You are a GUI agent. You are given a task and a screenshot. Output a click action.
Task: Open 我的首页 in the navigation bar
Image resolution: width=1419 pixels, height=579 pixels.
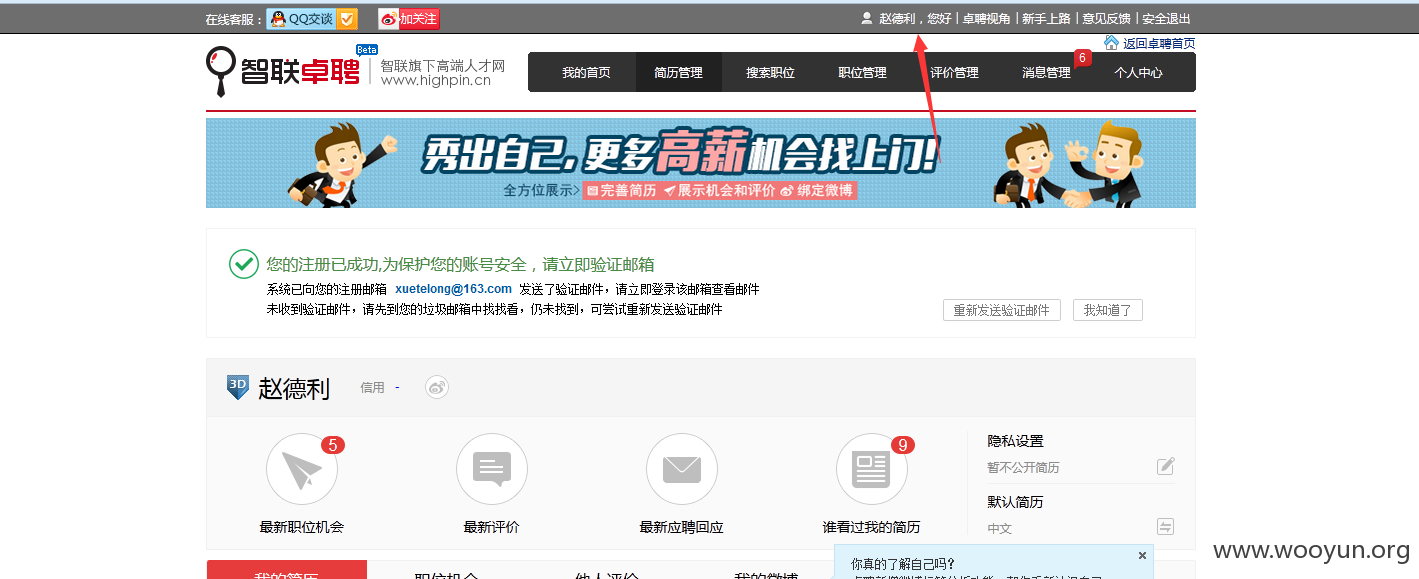(x=586, y=73)
